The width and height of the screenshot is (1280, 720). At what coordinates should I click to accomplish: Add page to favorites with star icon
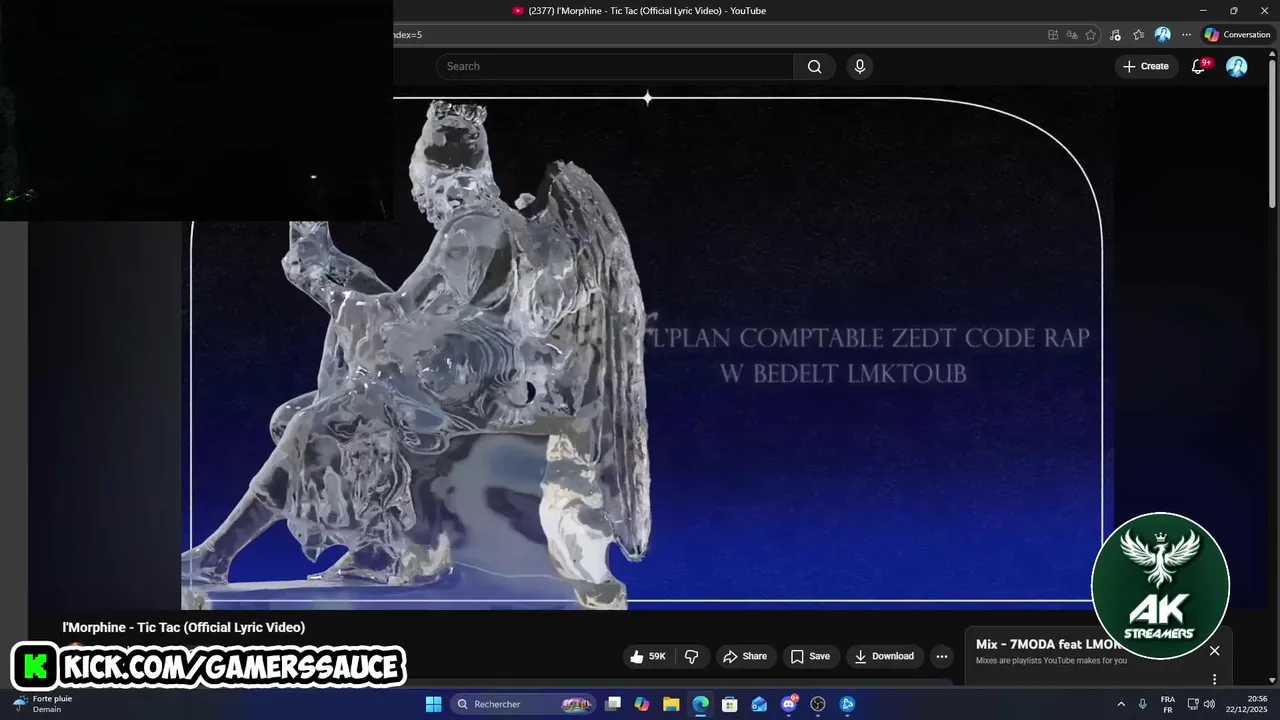tap(1091, 35)
